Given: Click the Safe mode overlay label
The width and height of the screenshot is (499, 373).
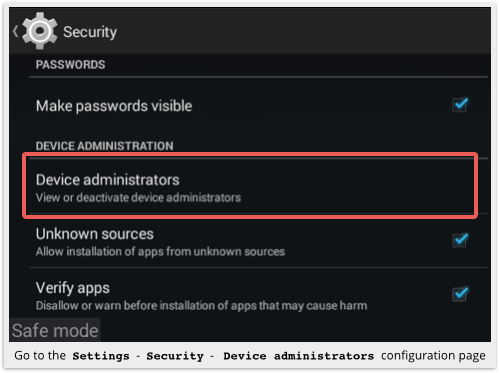Looking at the screenshot, I should 55,330.
